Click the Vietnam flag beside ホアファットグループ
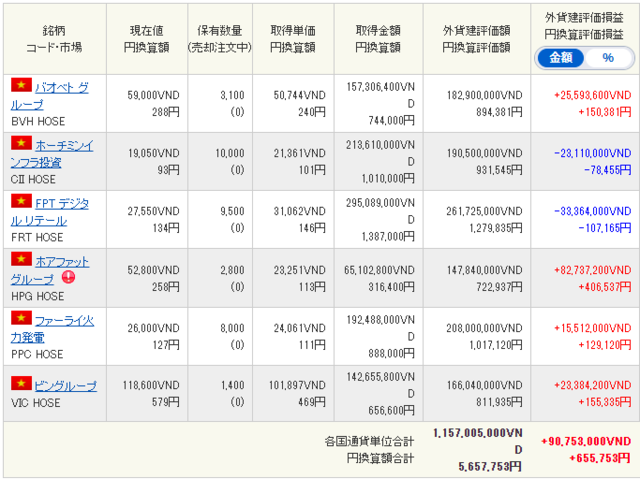The image size is (640, 479). pyautogui.click(x=21, y=261)
